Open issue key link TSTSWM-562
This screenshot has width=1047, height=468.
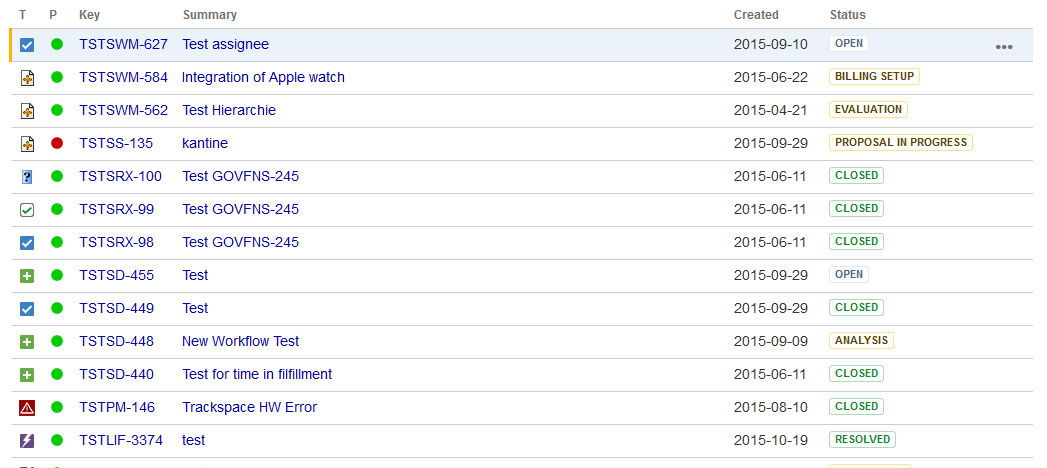pyautogui.click(x=123, y=110)
